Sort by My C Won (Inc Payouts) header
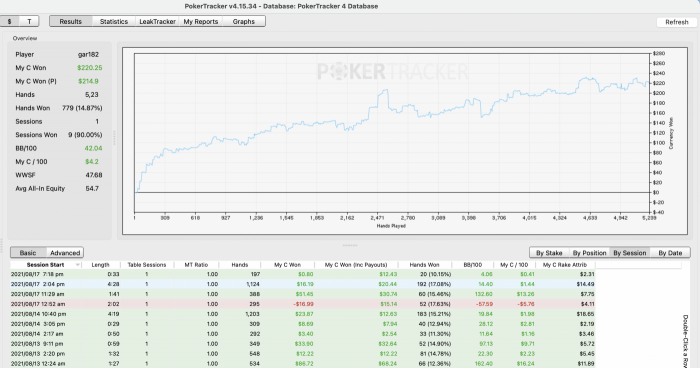 pos(356,265)
